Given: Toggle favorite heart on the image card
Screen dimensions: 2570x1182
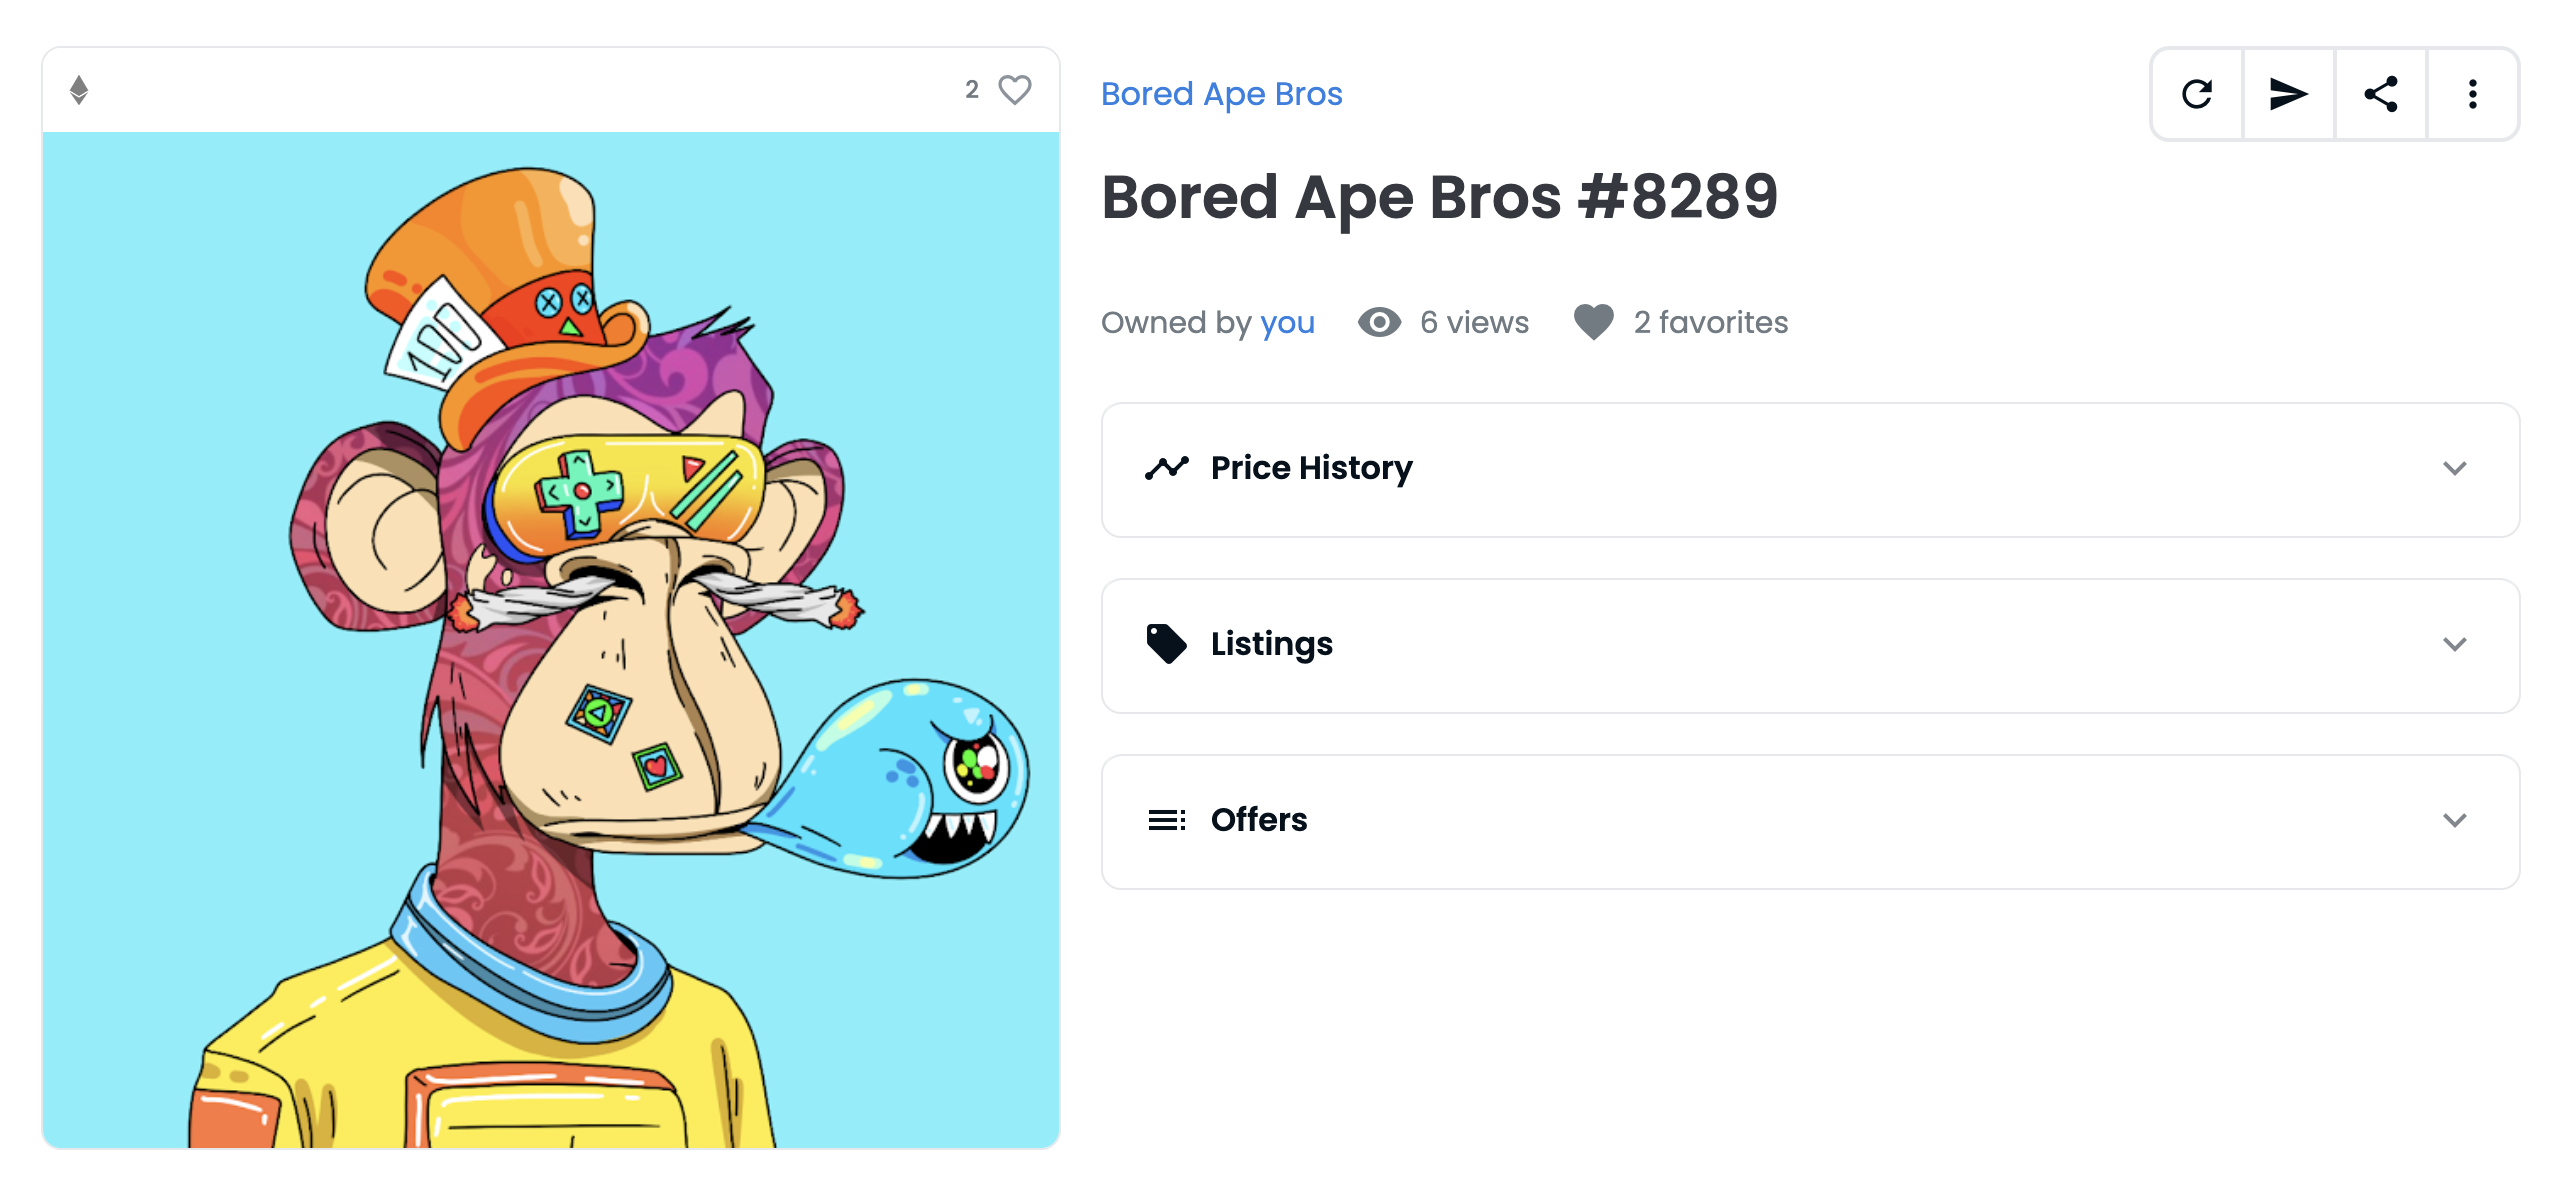Looking at the screenshot, I should 1015,90.
